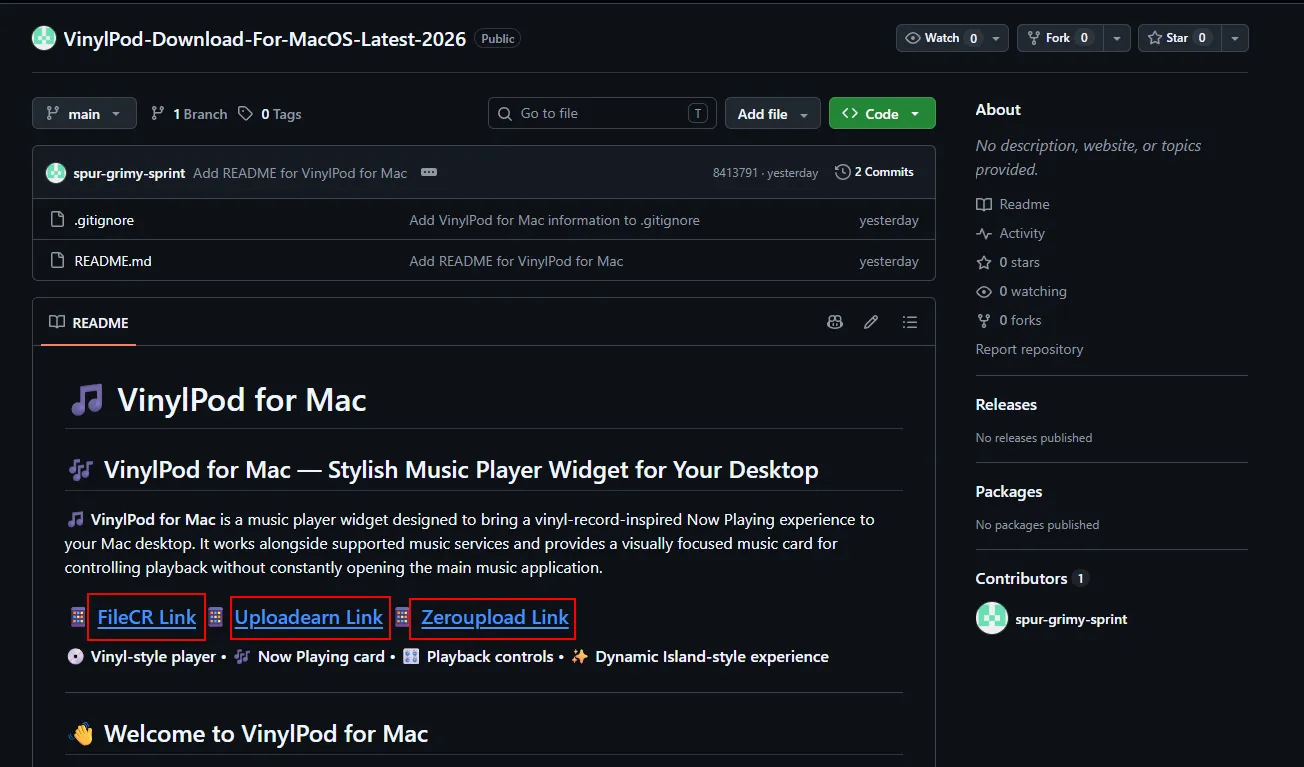Open the README outline list icon
Image resolution: width=1304 pixels, height=767 pixels.
point(909,322)
